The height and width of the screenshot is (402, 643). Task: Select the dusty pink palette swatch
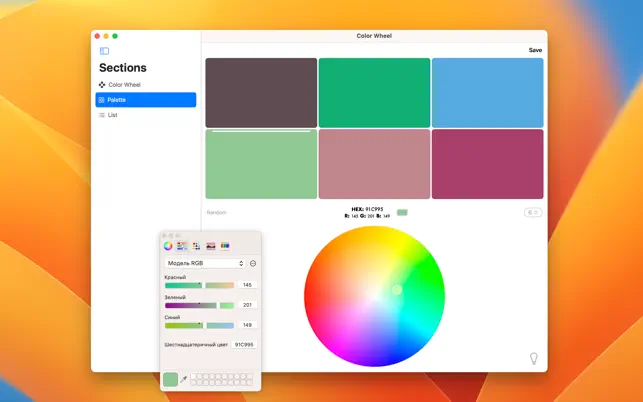pos(374,164)
